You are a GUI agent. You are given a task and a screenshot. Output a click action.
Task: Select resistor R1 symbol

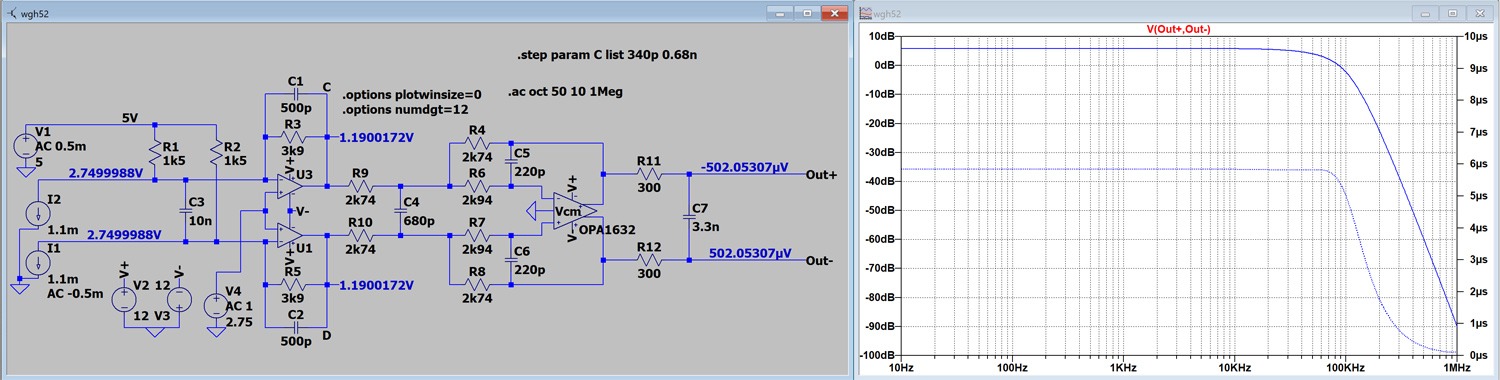155,153
